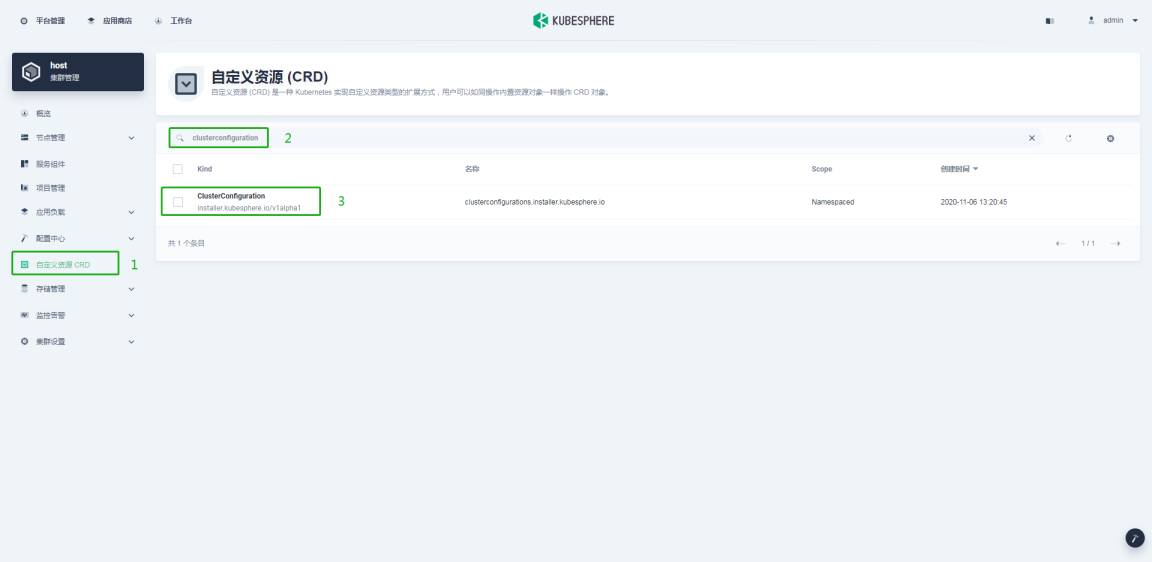Select 自定义资源 CRD in sidebar
This screenshot has height=562, width=1152.
pyautogui.click(x=62, y=265)
